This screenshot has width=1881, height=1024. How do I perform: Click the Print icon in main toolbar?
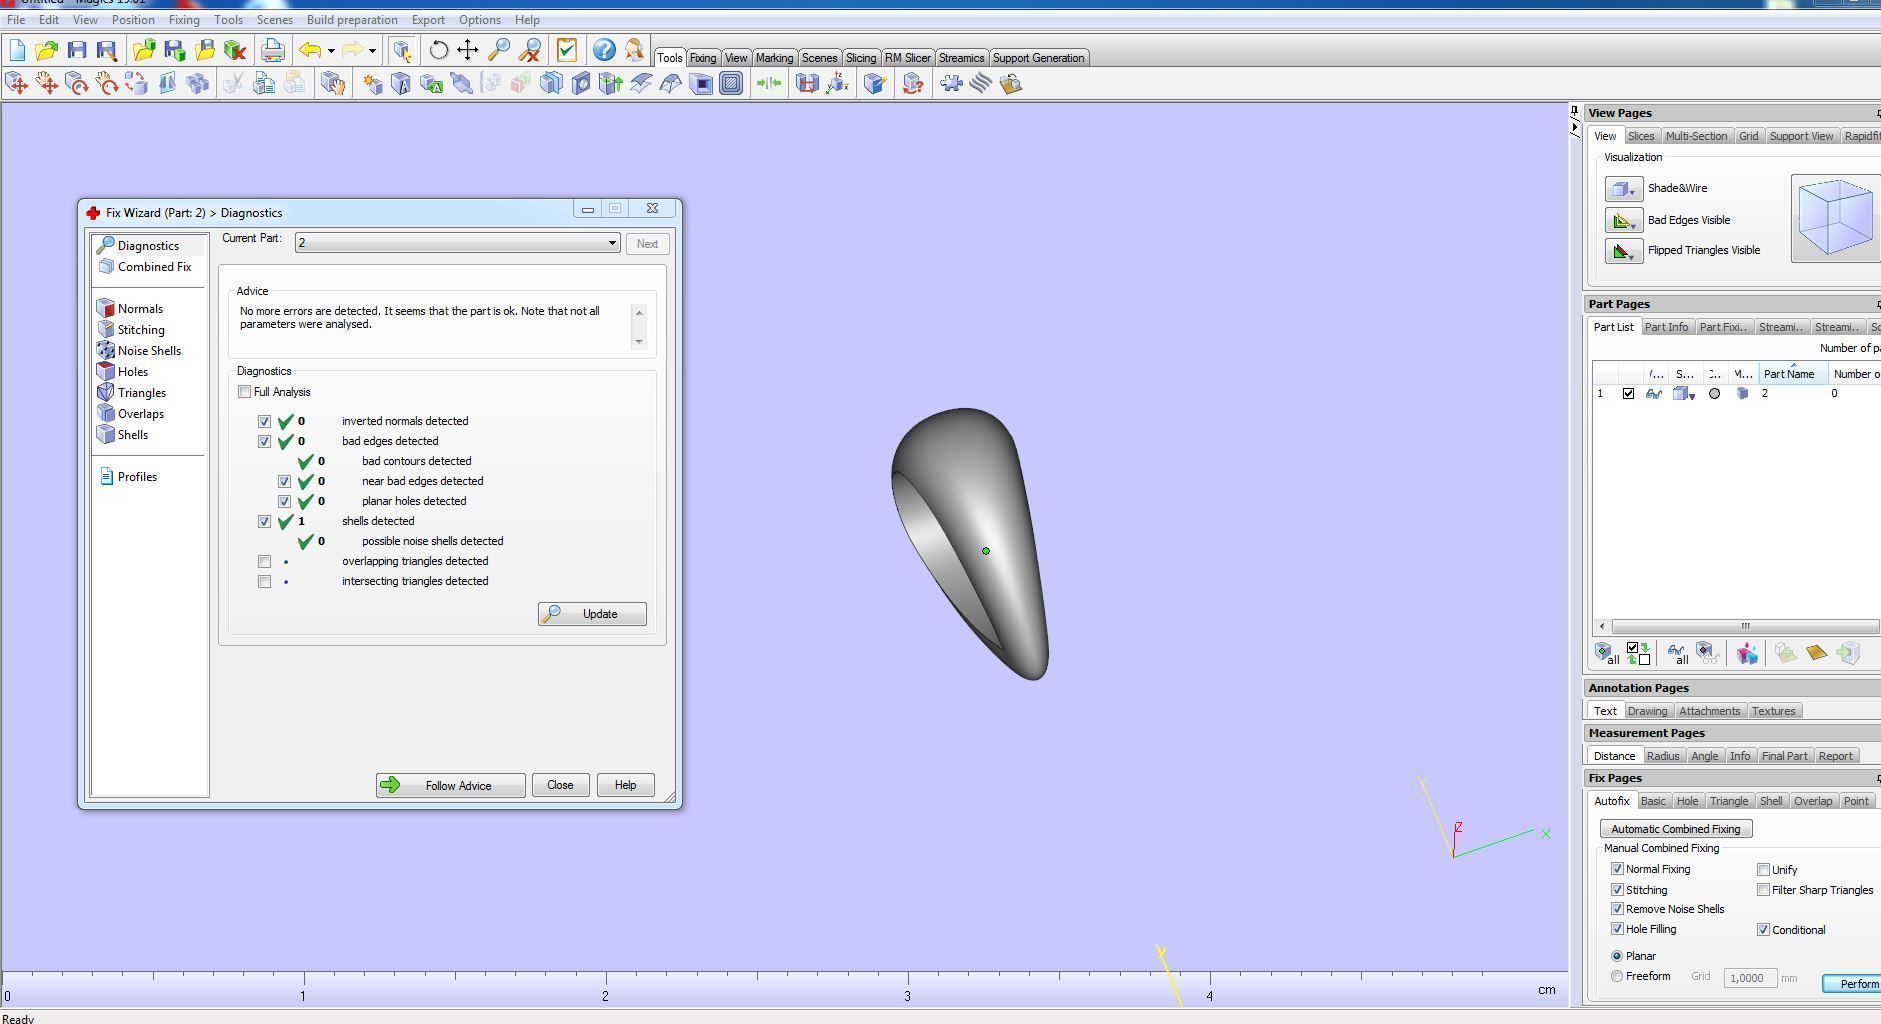272,50
